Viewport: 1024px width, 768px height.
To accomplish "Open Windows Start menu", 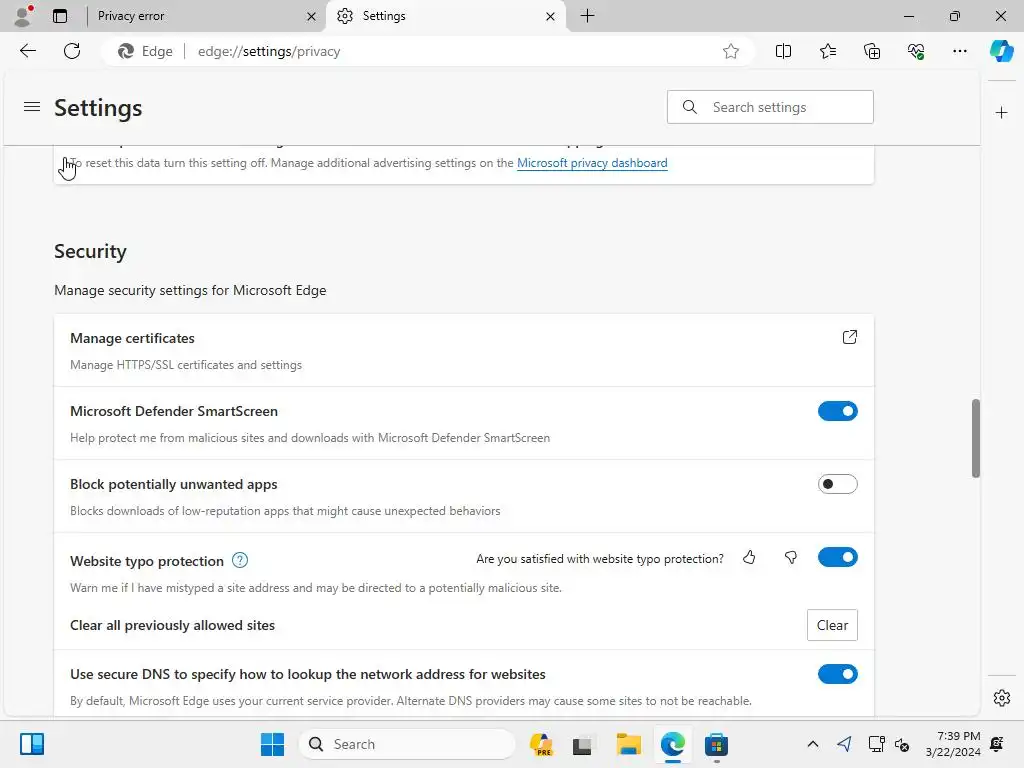I will (272, 744).
